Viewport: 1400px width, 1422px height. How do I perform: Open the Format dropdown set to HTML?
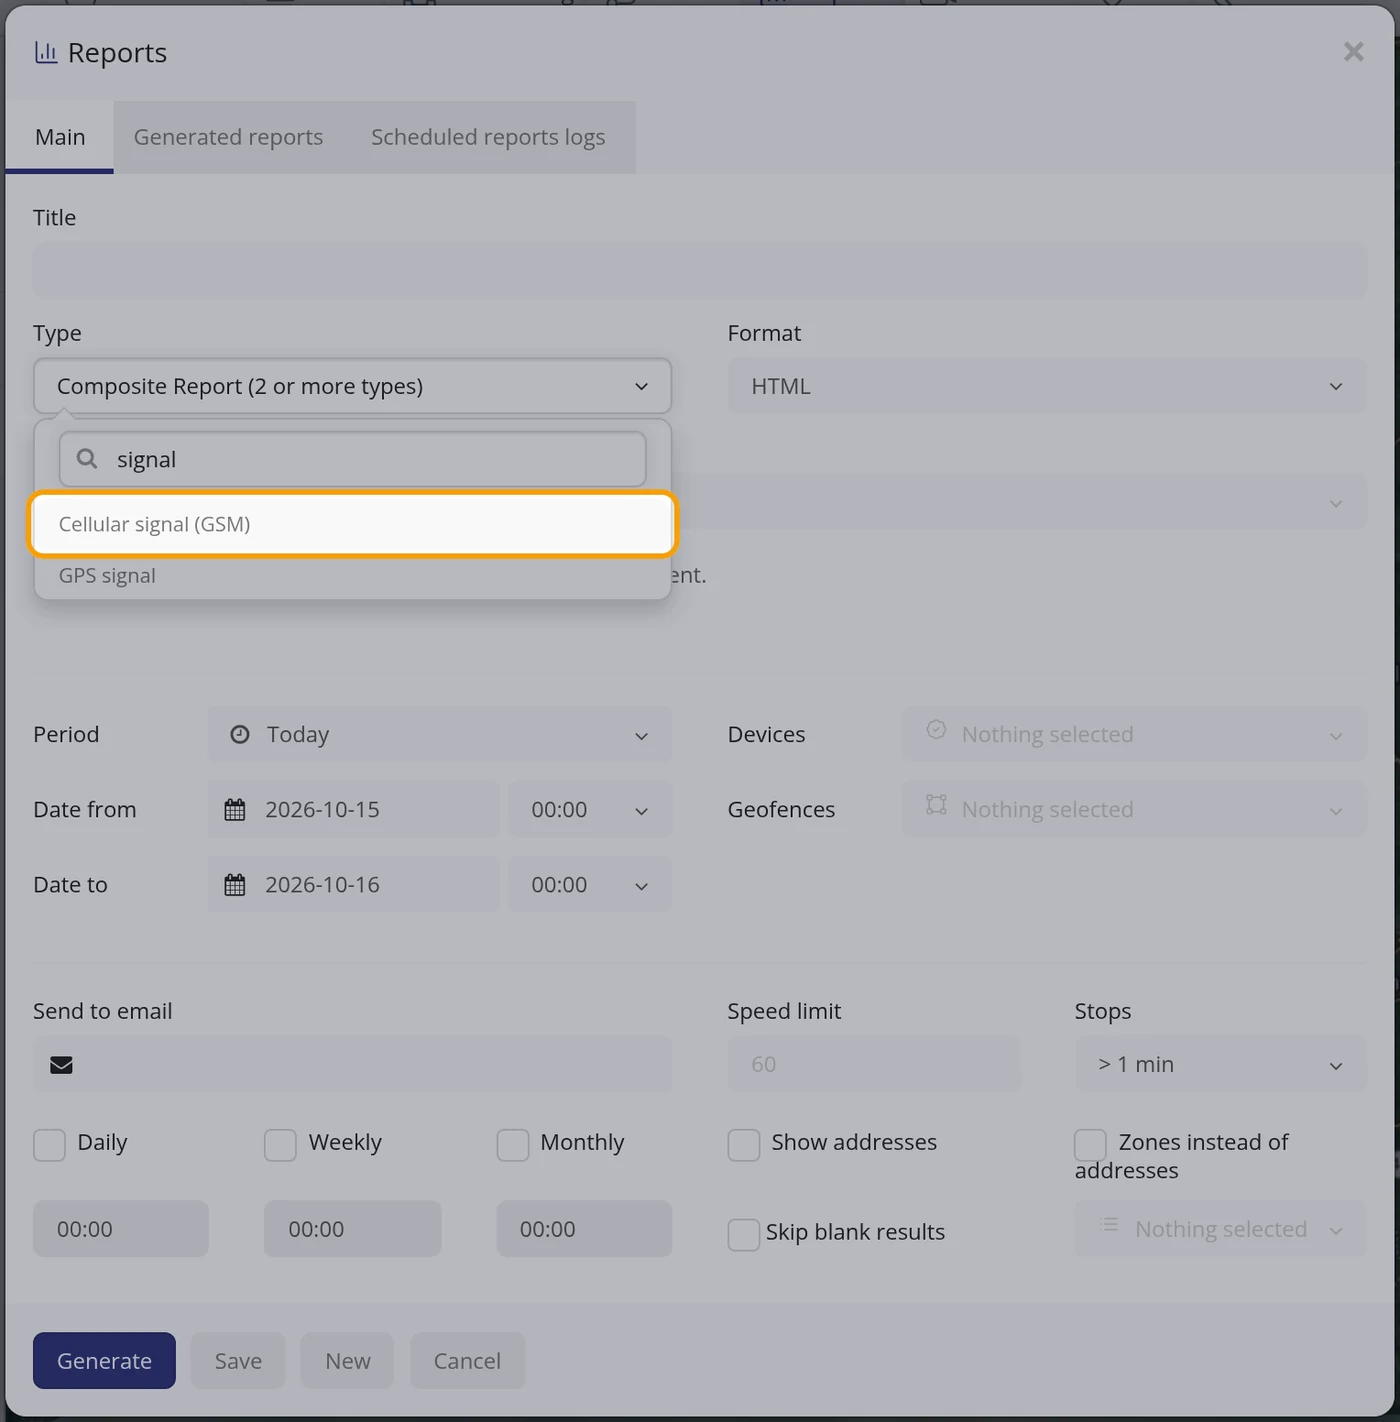pyautogui.click(x=1047, y=386)
